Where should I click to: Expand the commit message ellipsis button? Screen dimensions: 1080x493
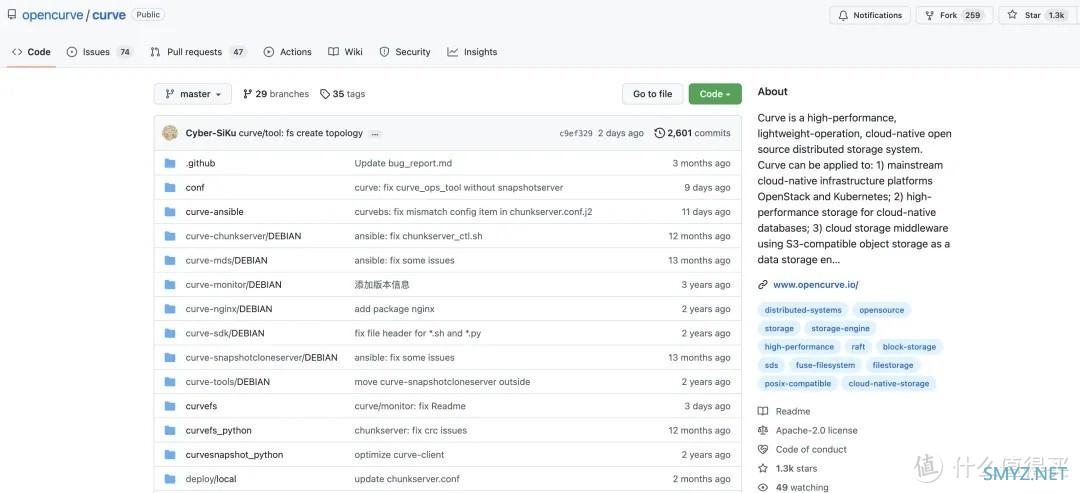[x=375, y=134]
